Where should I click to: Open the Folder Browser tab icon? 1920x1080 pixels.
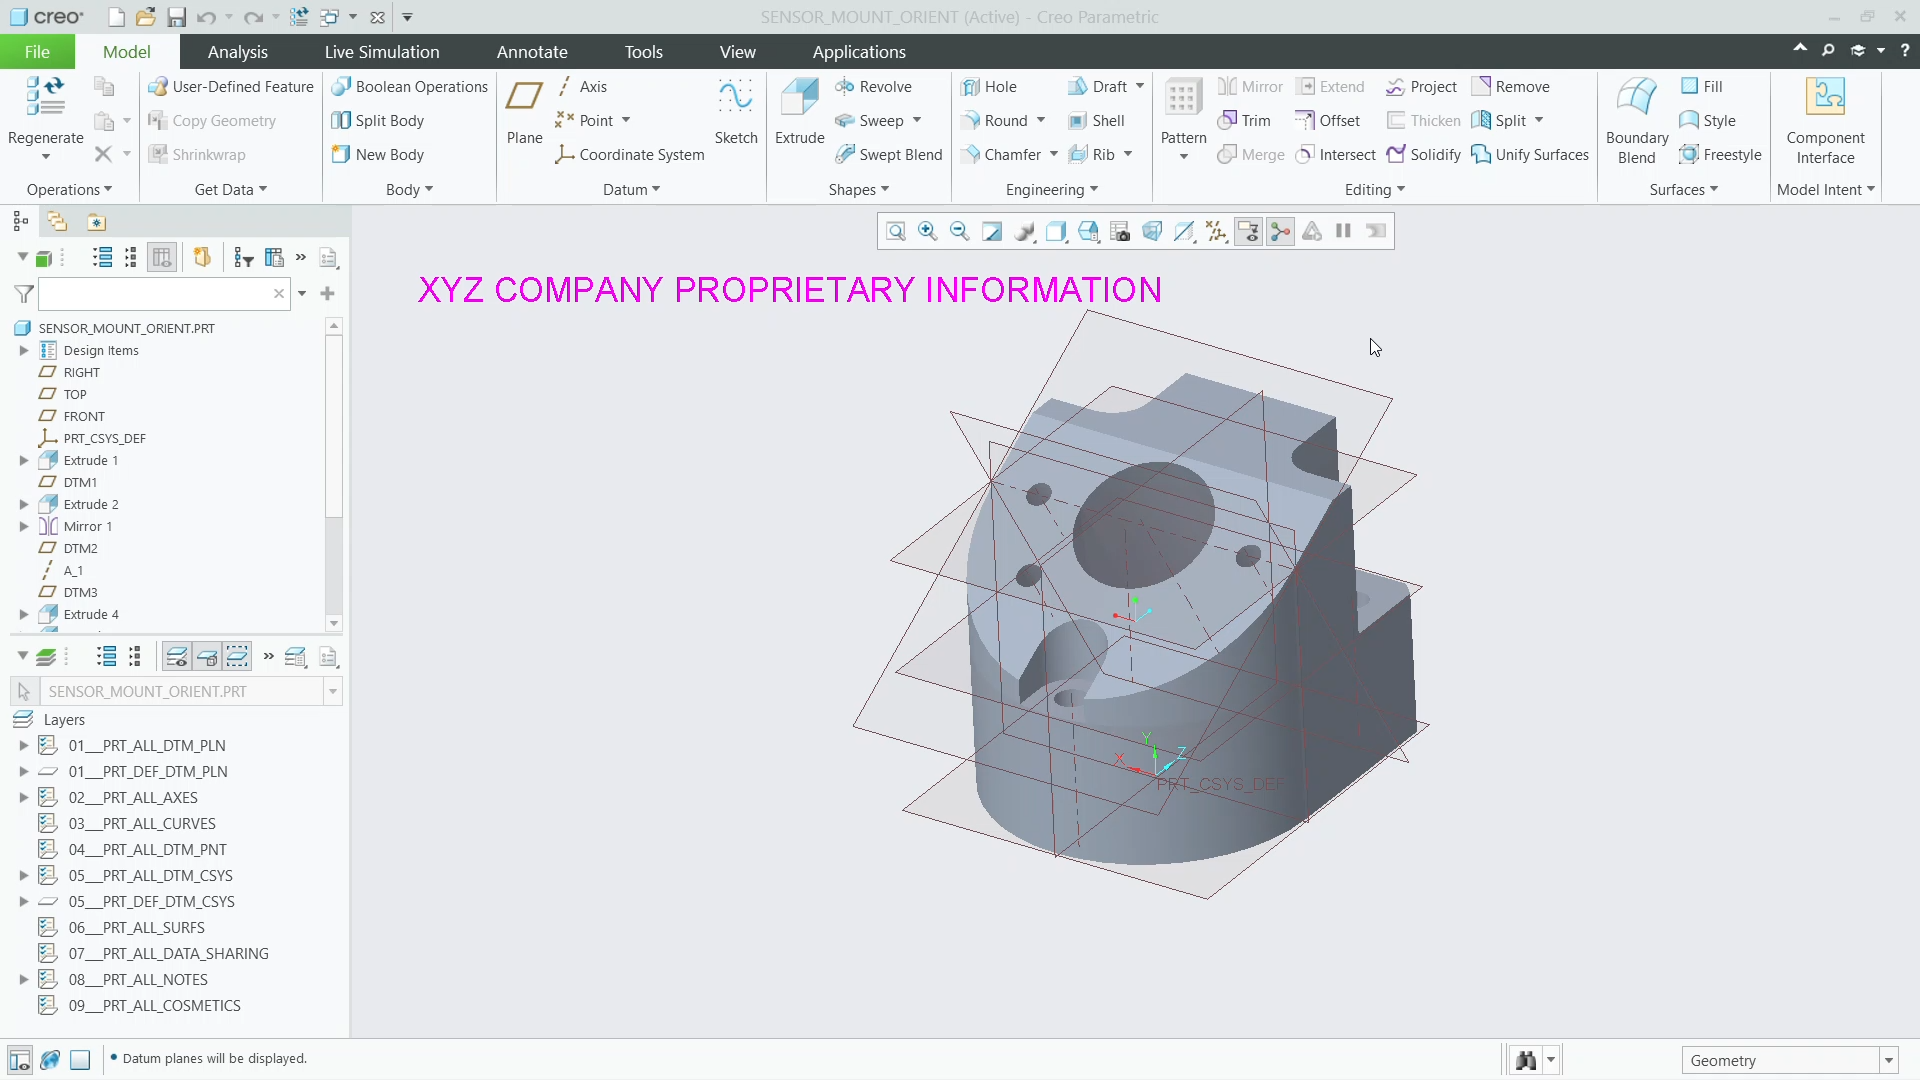click(x=57, y=222)
